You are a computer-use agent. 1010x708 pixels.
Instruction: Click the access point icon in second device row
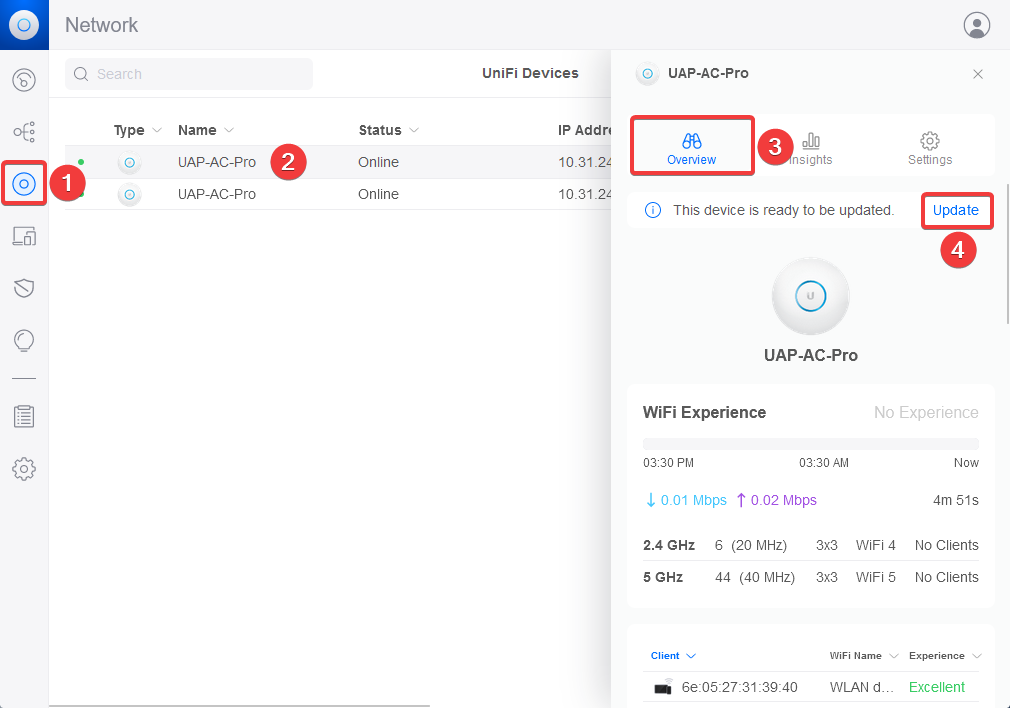click(x=129, y=194)
